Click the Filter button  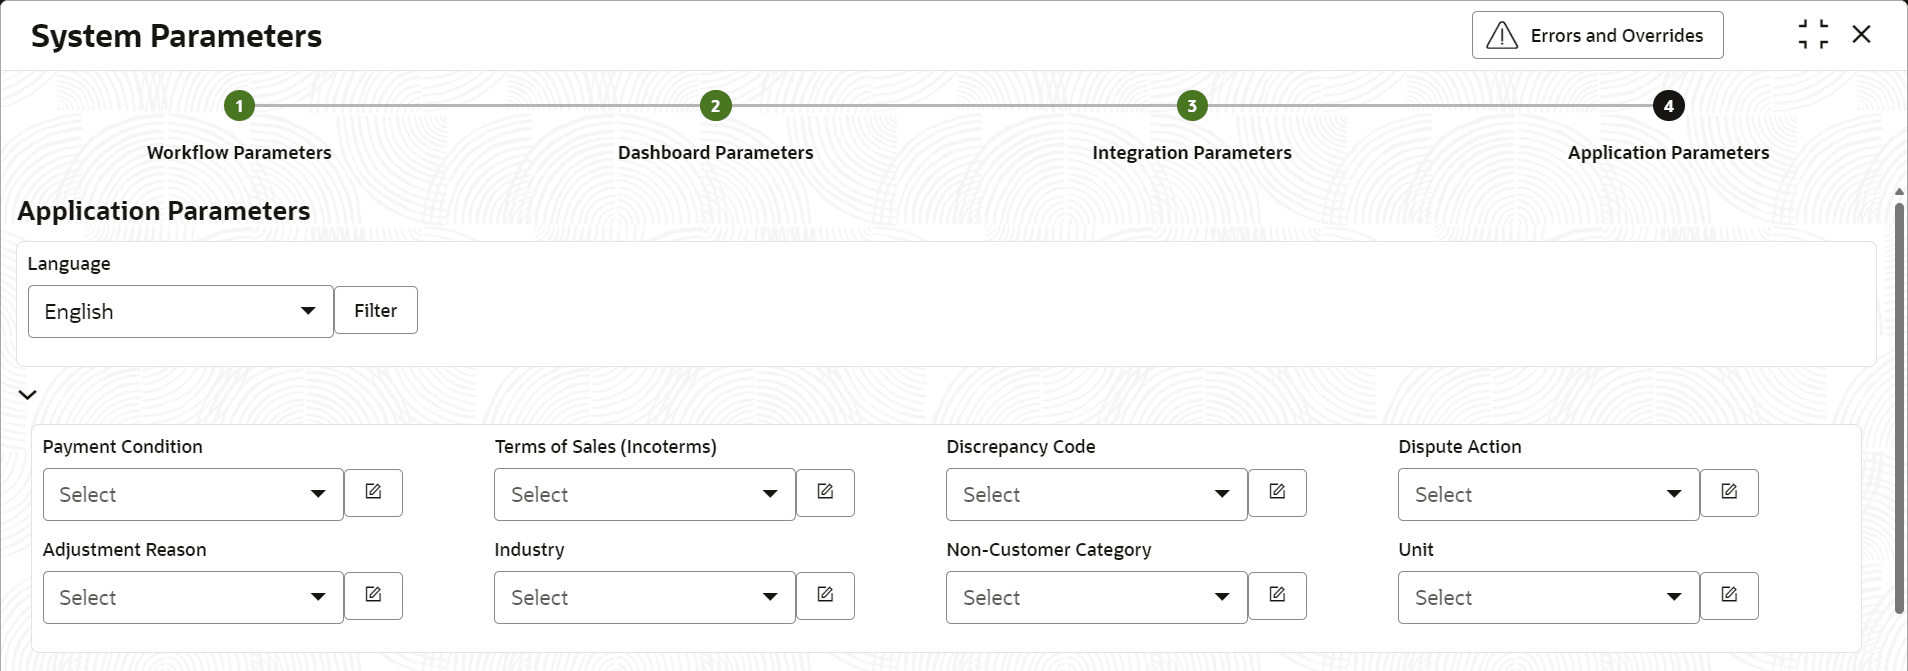[376, 311]
